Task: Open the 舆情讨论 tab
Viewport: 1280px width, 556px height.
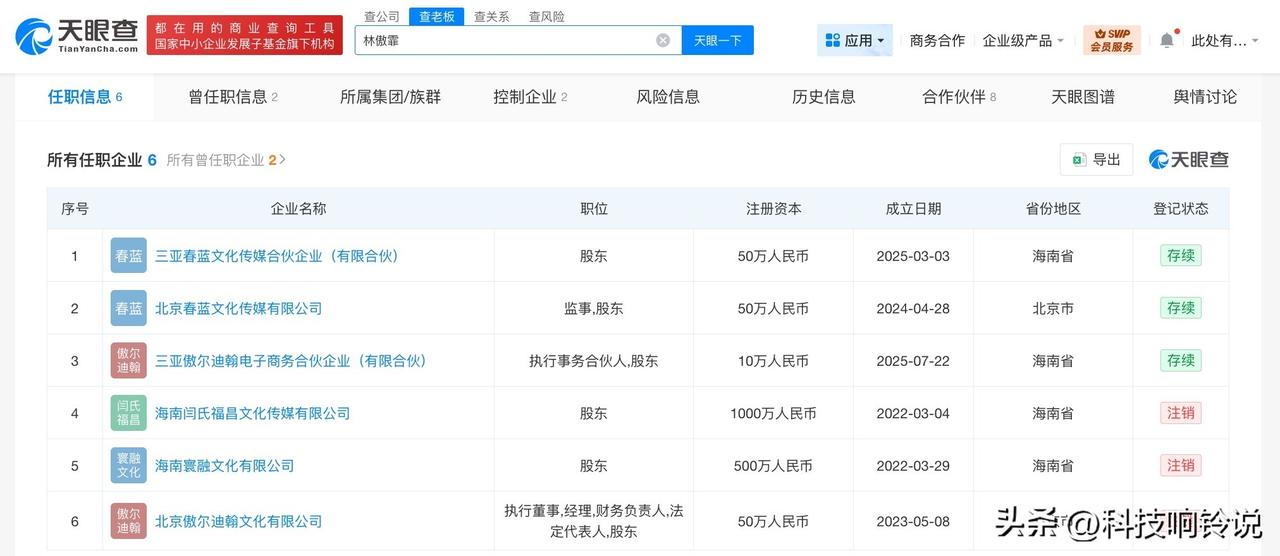Action: tap(1205, 97)
